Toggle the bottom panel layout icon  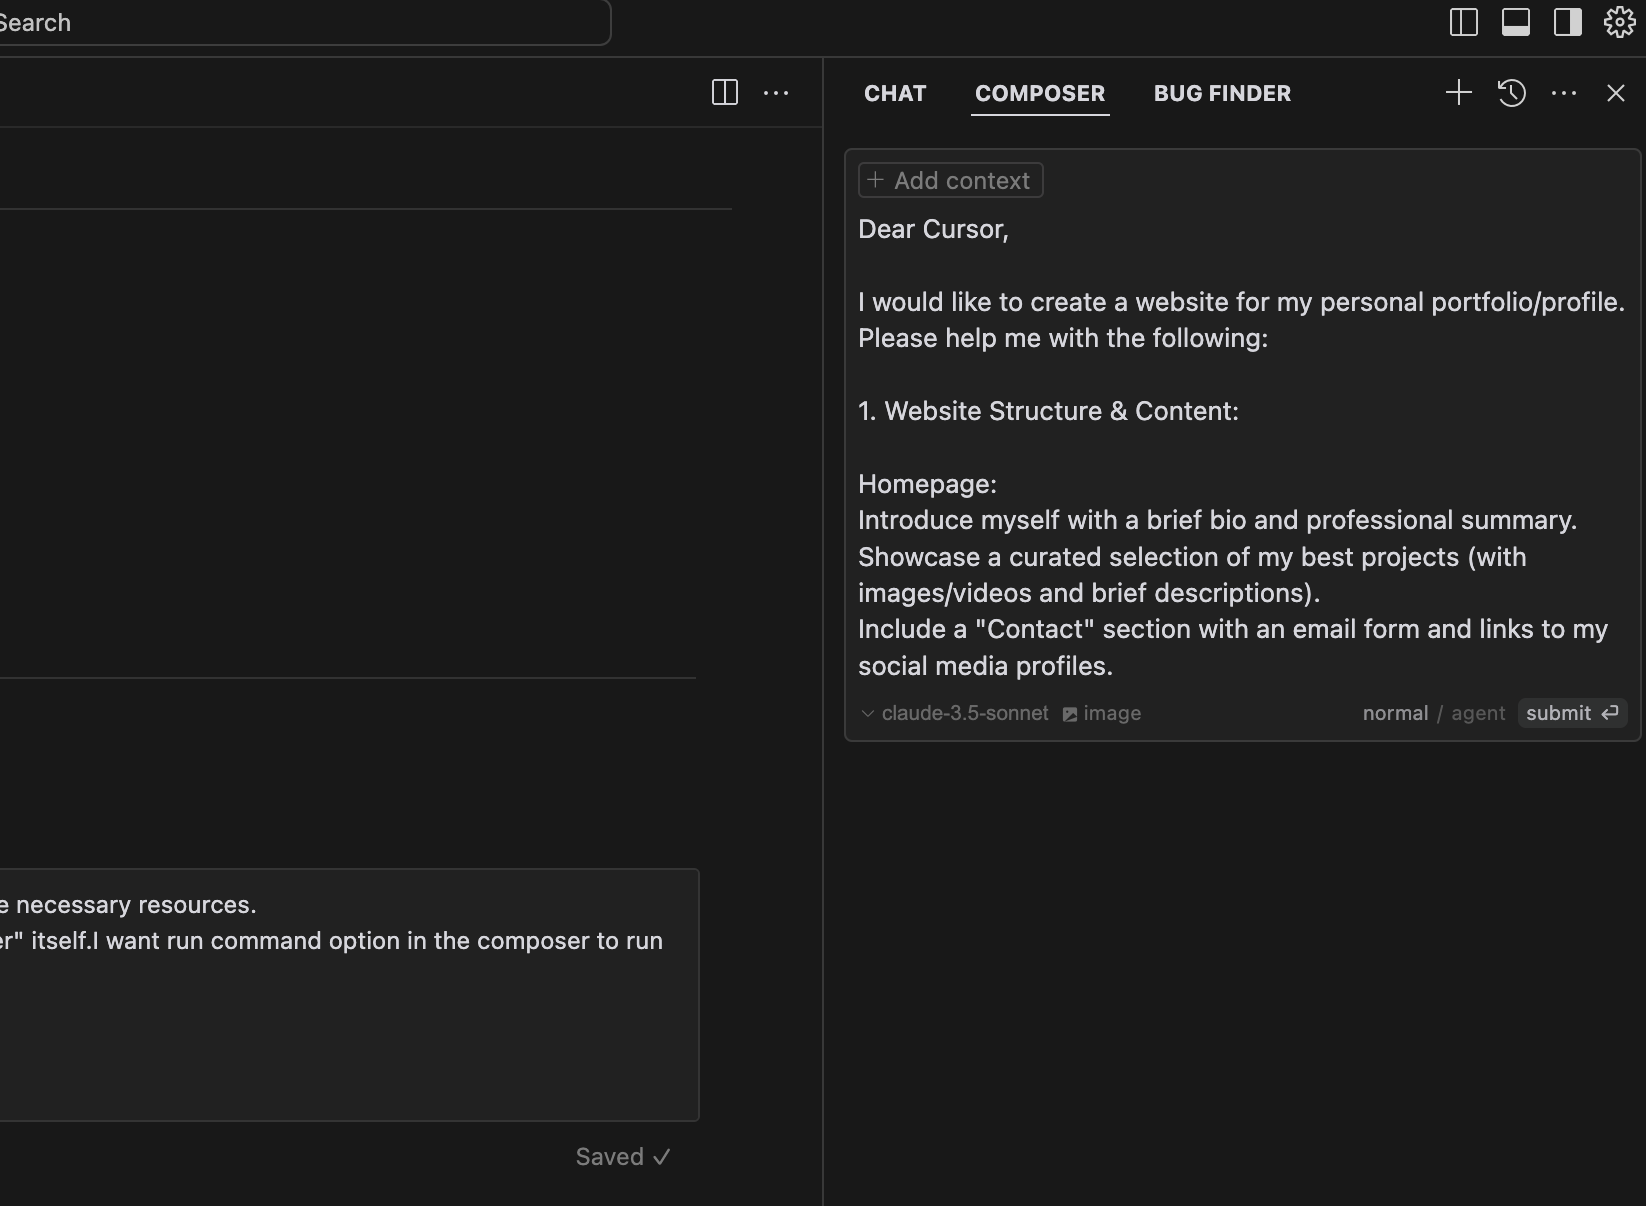[1516, 22]
